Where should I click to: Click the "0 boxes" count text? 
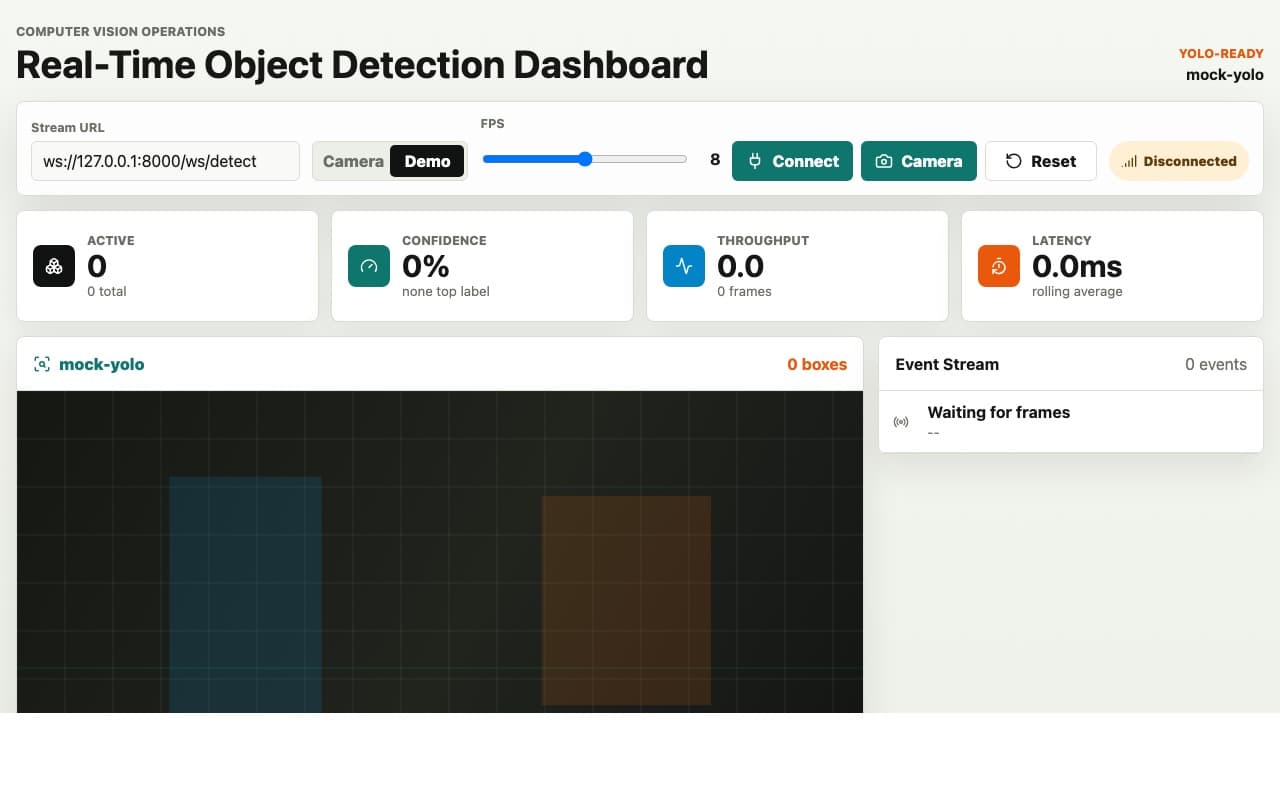pos(817,364)
